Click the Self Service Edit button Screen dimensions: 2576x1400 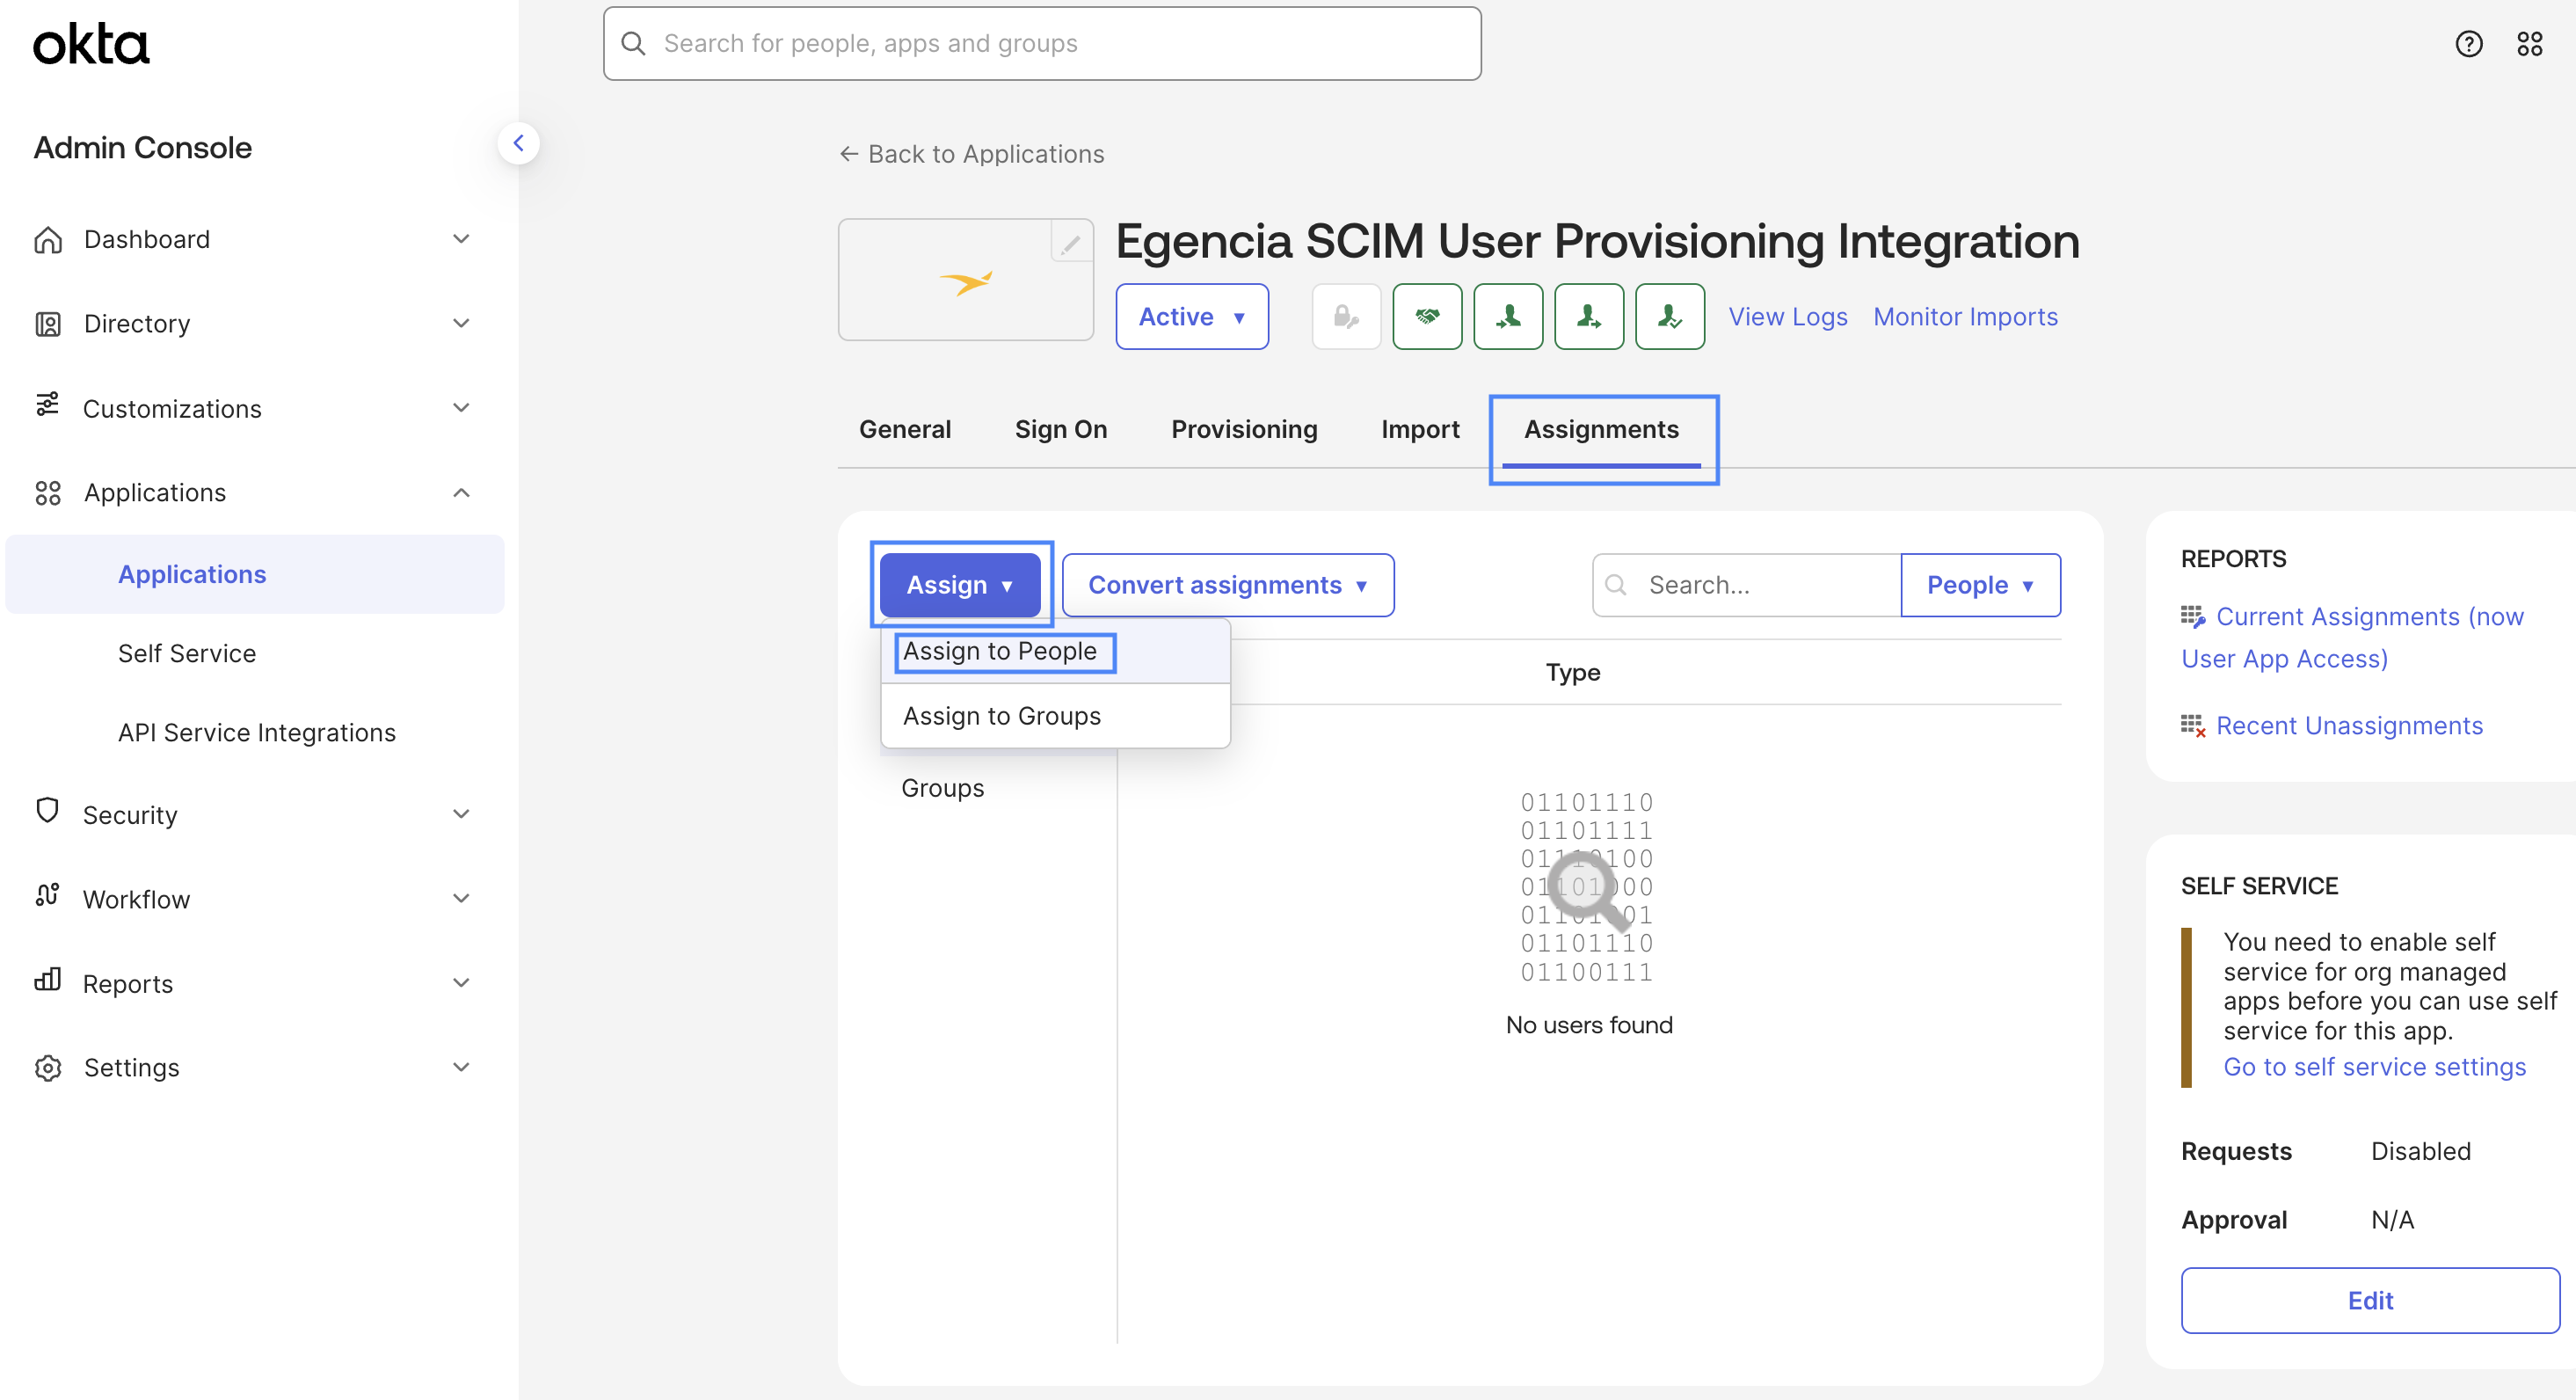pos(2370,1300)
